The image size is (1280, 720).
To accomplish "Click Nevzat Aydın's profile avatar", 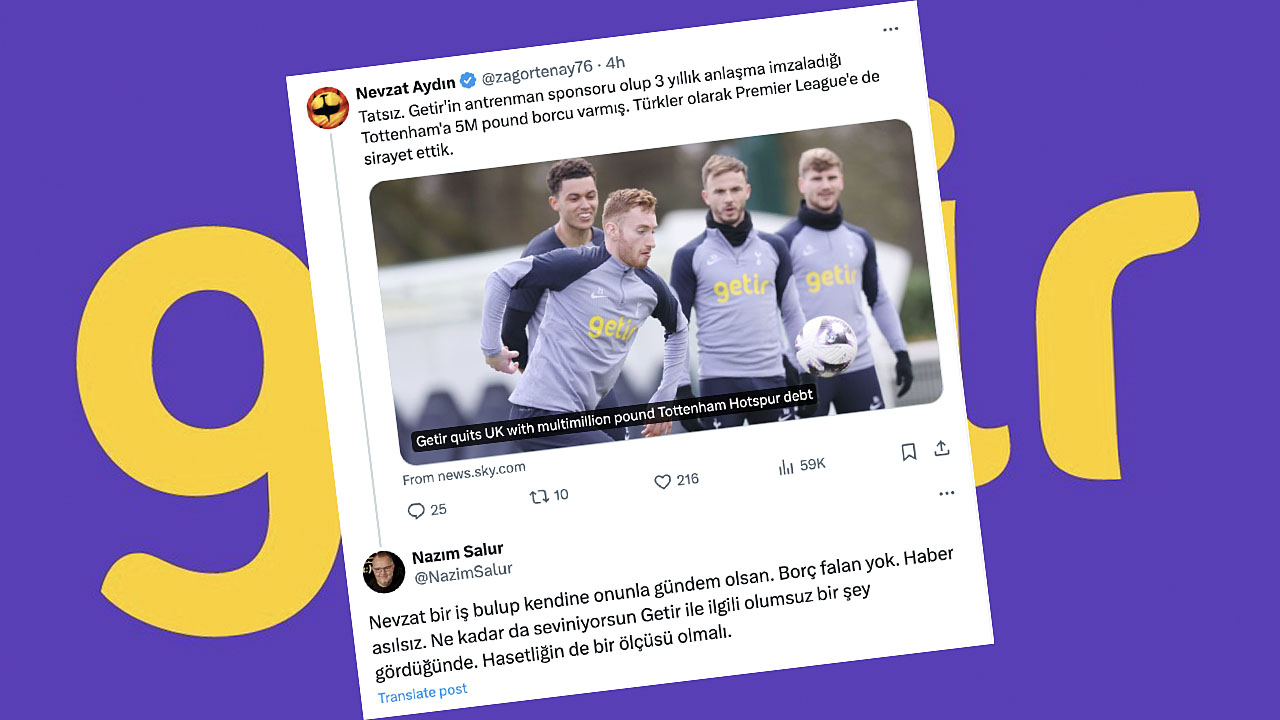I will click(327, 108).
